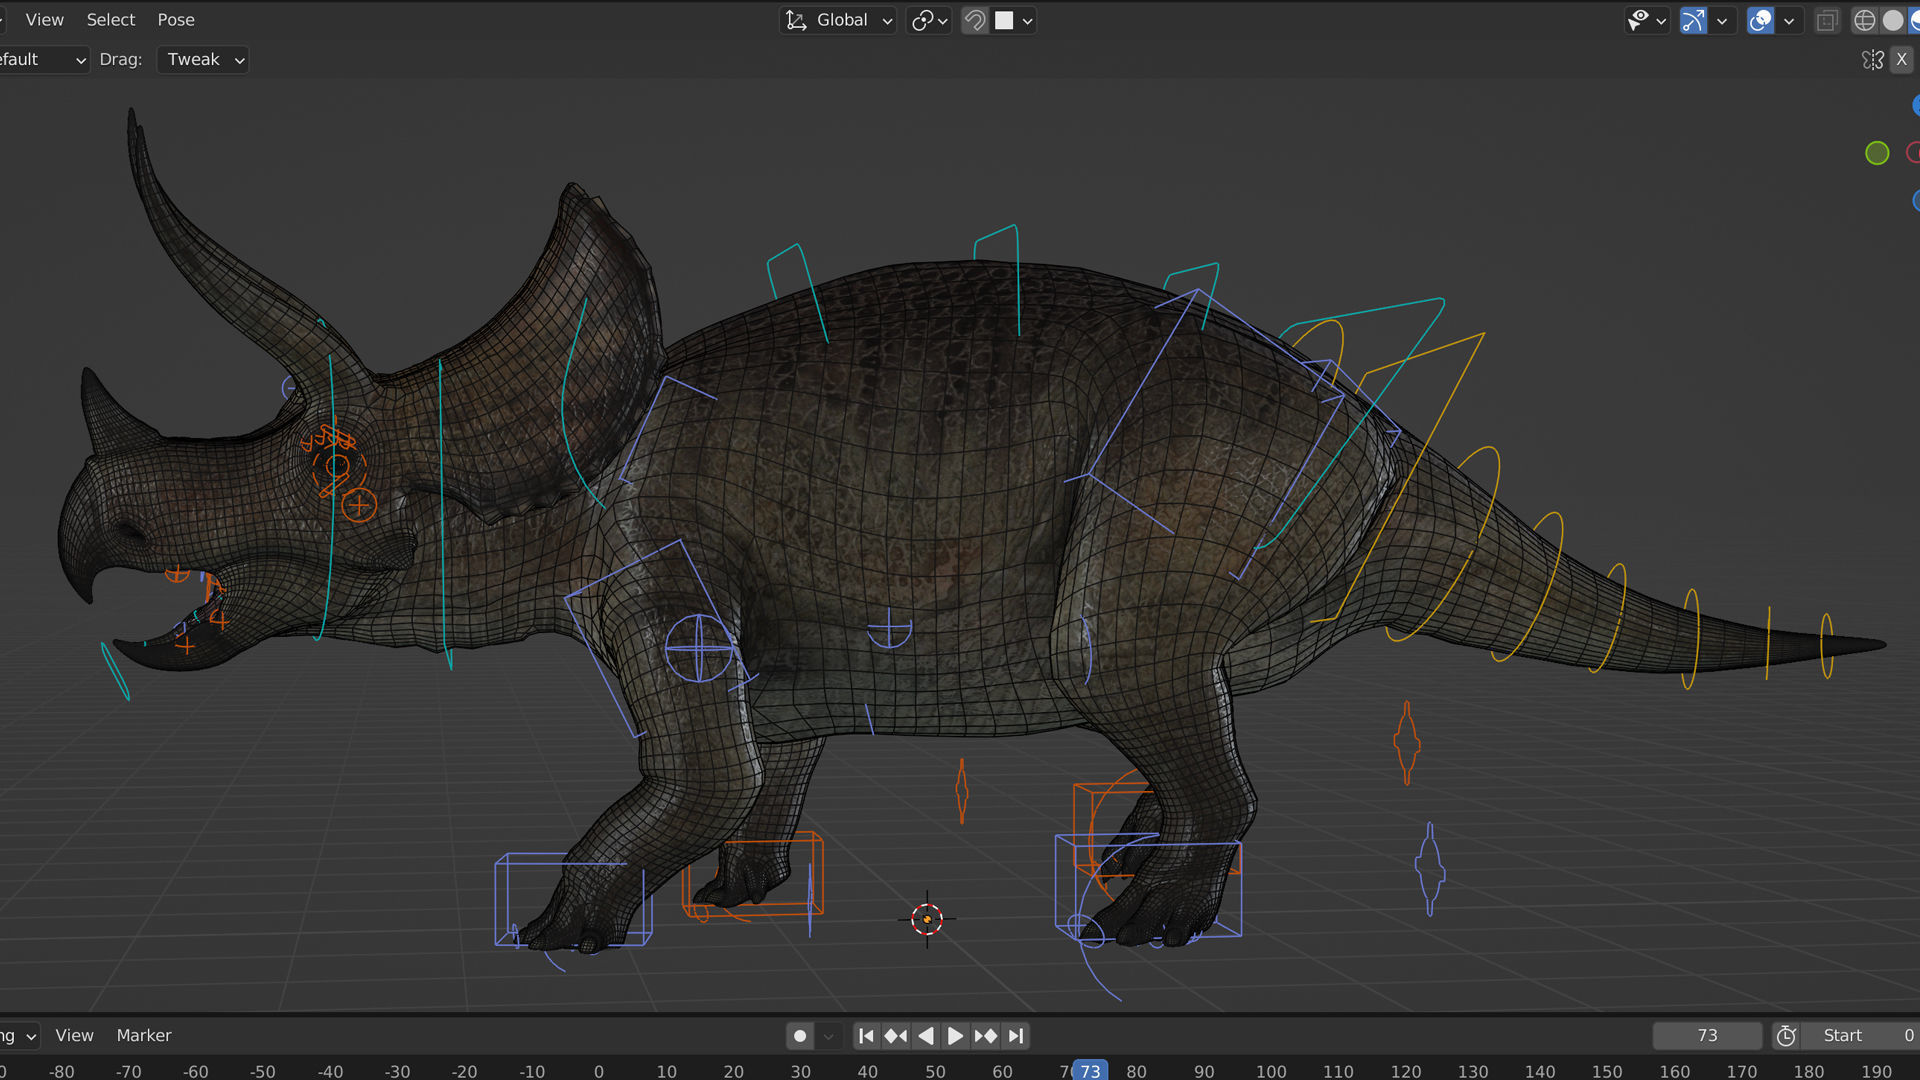Jump to the last frame
Image resolution: width=1920 pixels, height=1080 pixels.
click(x=1016, y=1036)
